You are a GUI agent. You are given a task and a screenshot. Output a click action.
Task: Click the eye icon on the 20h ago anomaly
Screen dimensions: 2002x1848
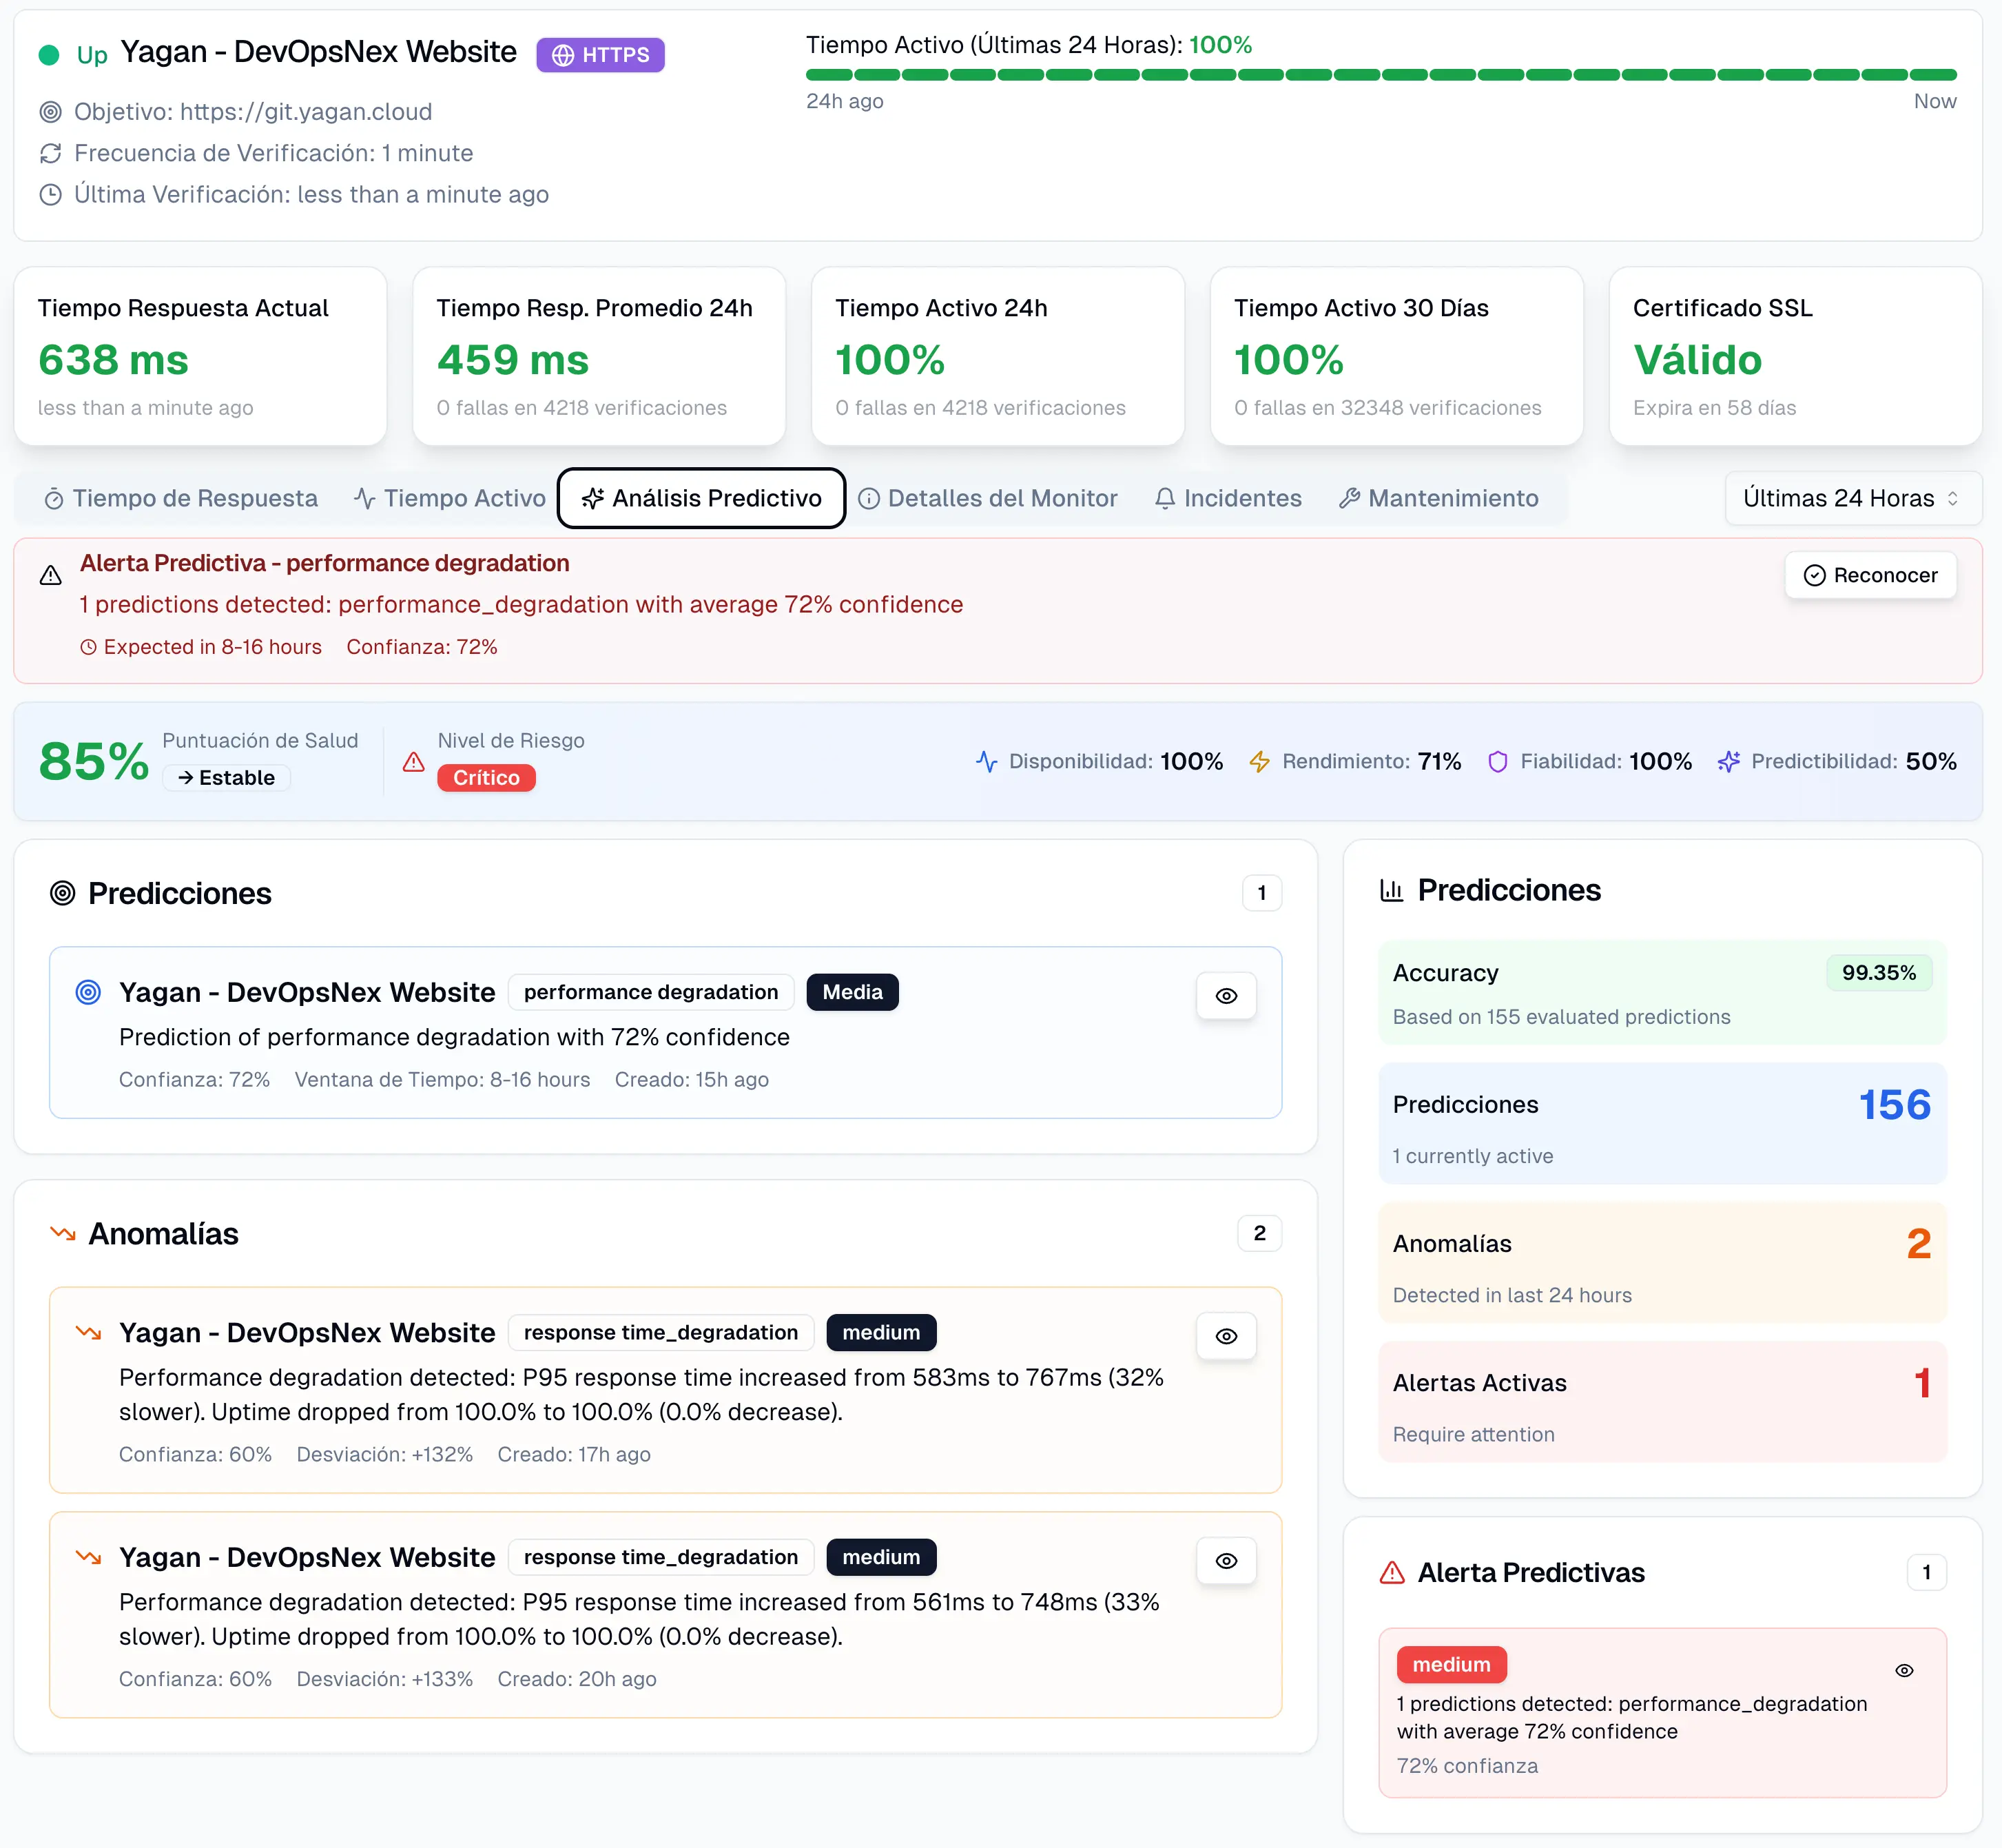tap(1226, 1561)
